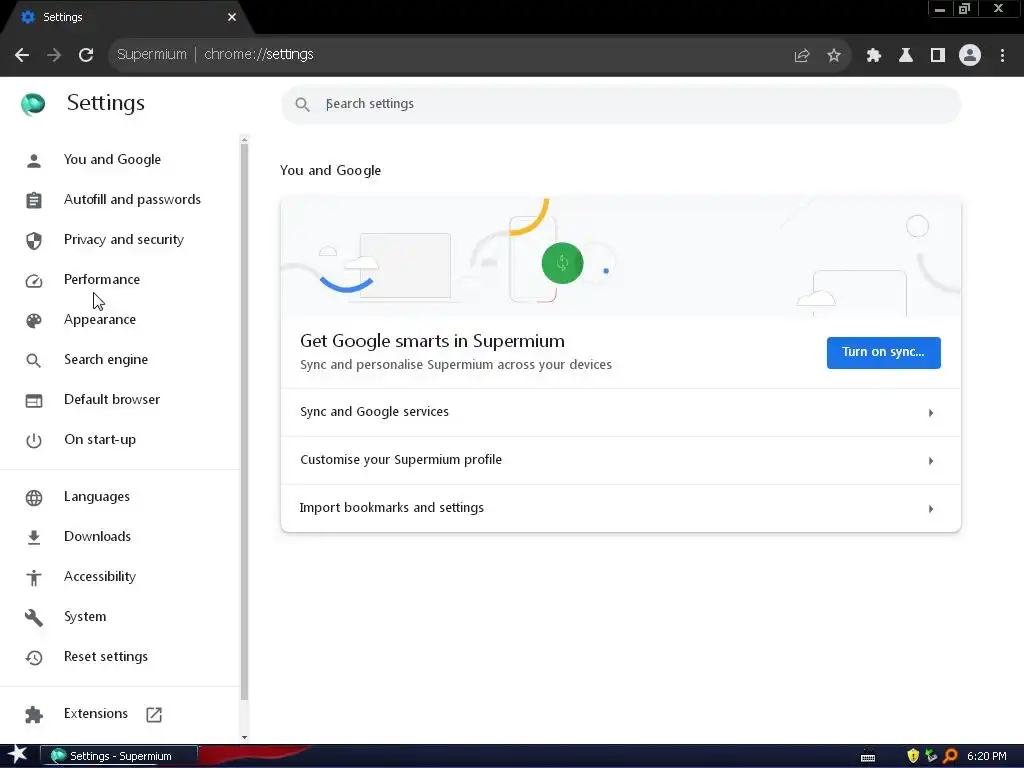Click the sidebar scroll up arrow

(244, 139)
